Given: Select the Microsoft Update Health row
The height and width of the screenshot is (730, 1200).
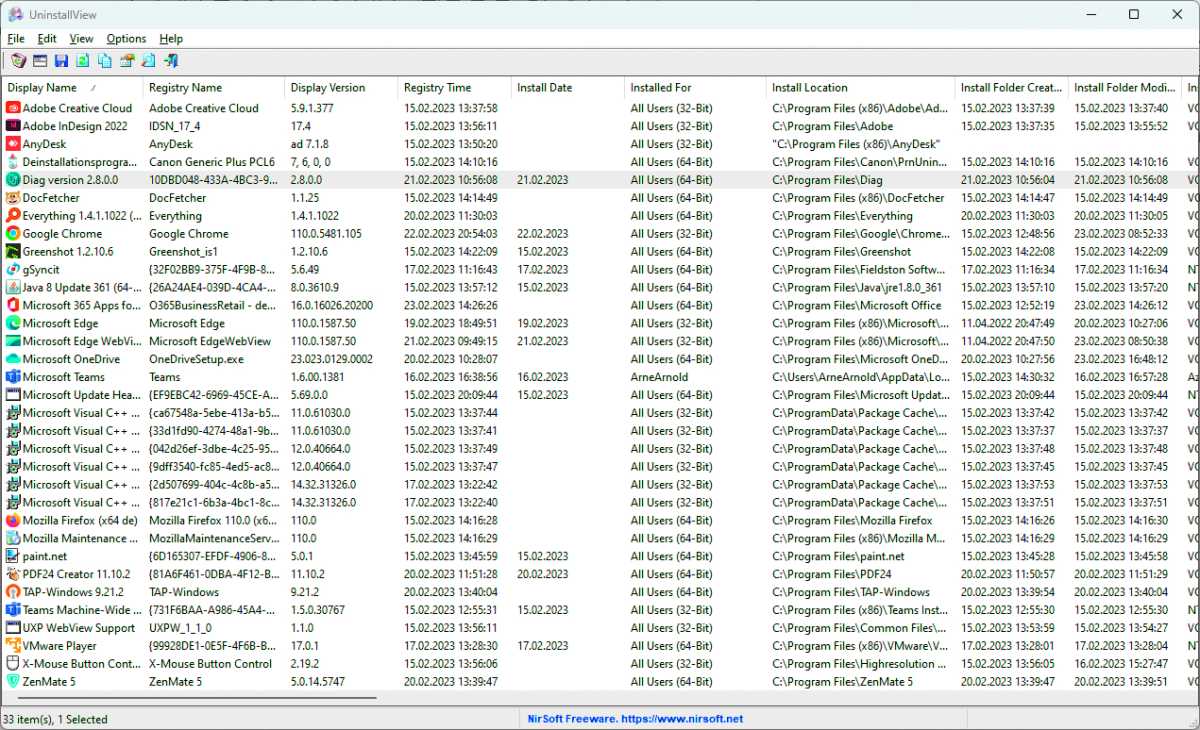Looking at the screenshot, I should click(600, 395).
